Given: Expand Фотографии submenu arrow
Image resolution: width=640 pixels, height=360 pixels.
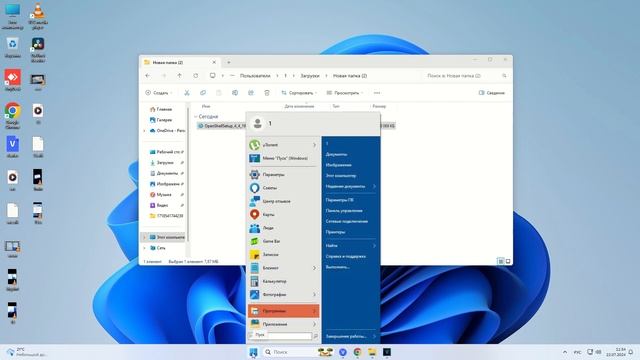Looking at the screenshot, I should point(314,295).
